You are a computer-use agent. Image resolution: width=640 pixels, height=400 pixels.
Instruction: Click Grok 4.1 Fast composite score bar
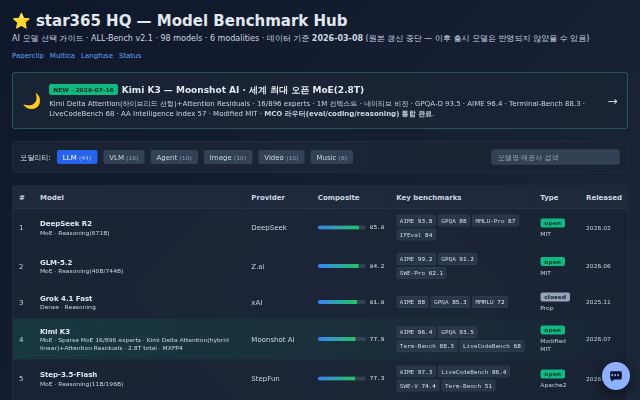tap(341, 302)
